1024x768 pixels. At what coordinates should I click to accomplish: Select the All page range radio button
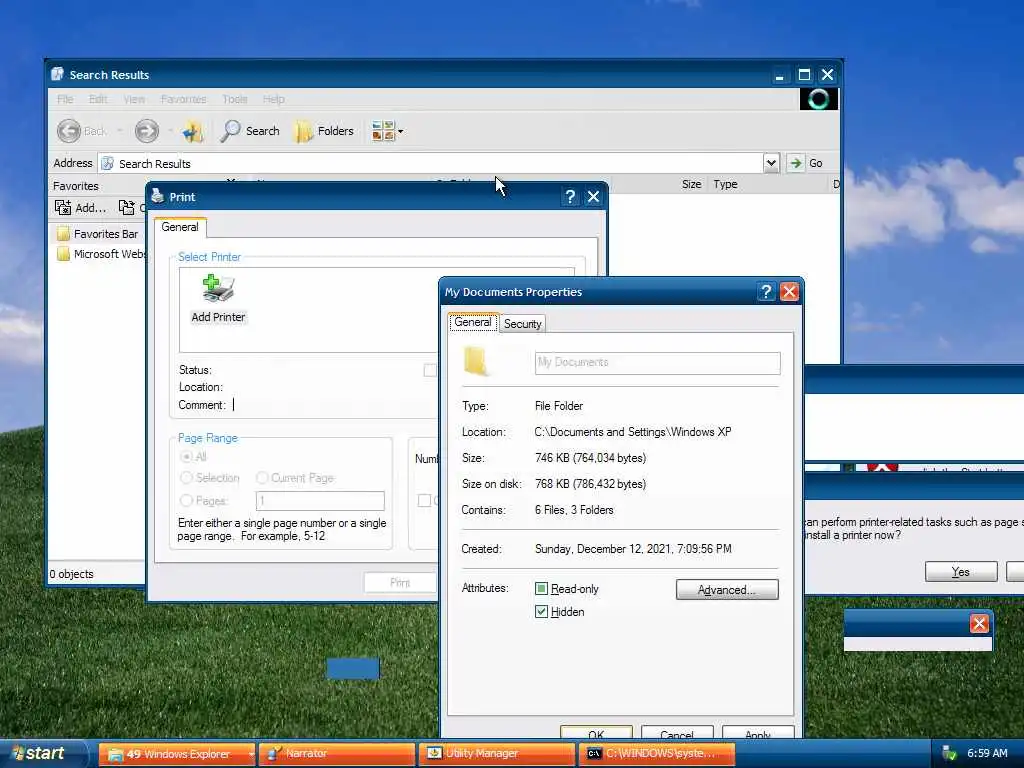(186, 456)
